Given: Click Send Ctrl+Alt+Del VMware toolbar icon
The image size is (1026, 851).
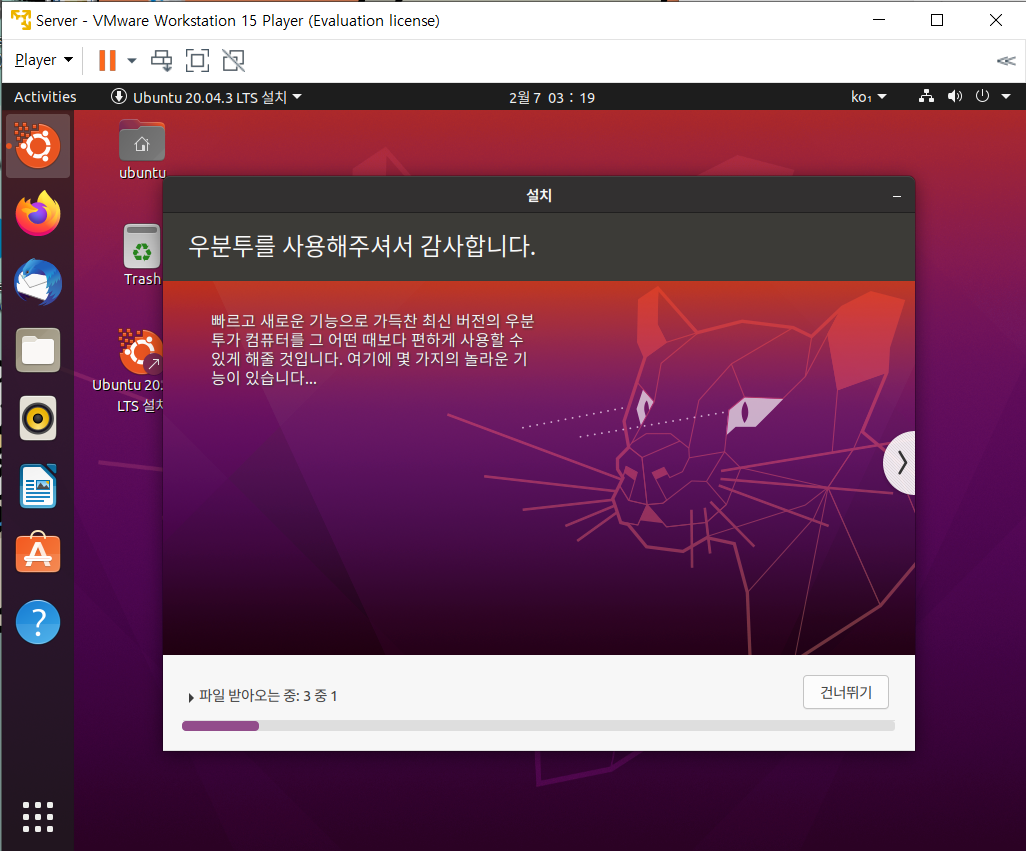Looking at the screenshot, I should (x=162, y=60).
